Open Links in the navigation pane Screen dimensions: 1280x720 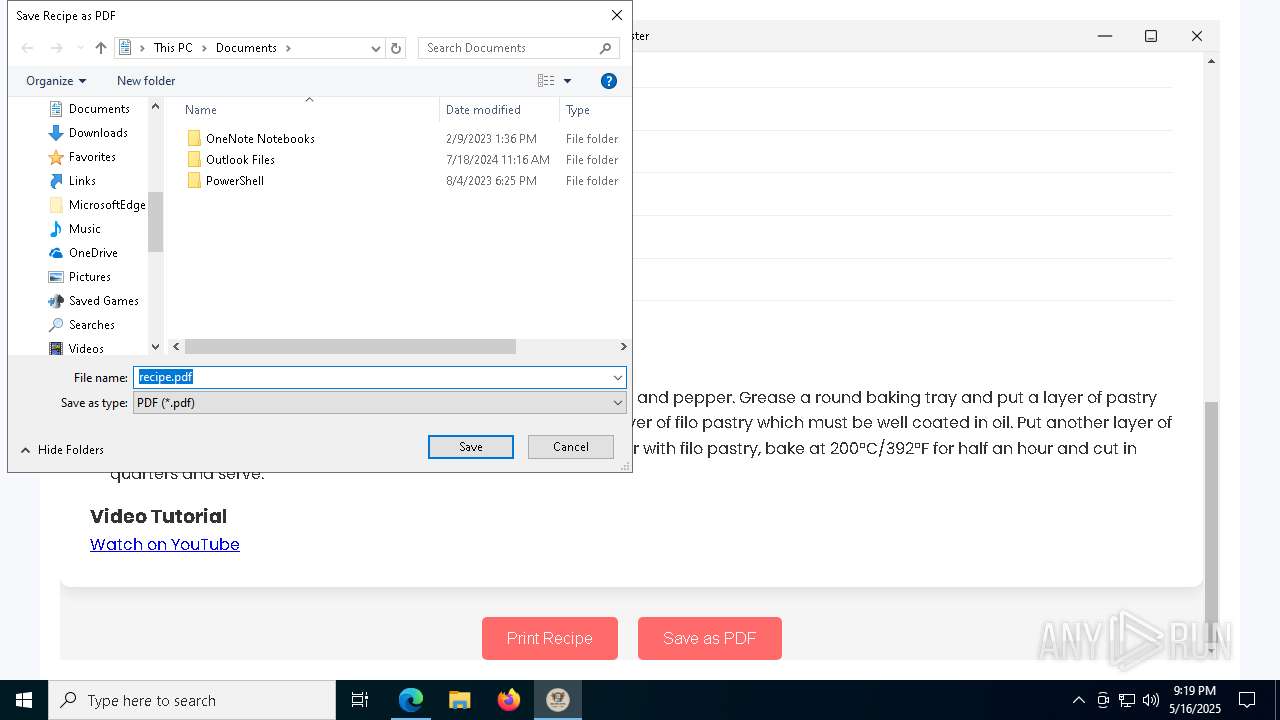coord(82,181)
